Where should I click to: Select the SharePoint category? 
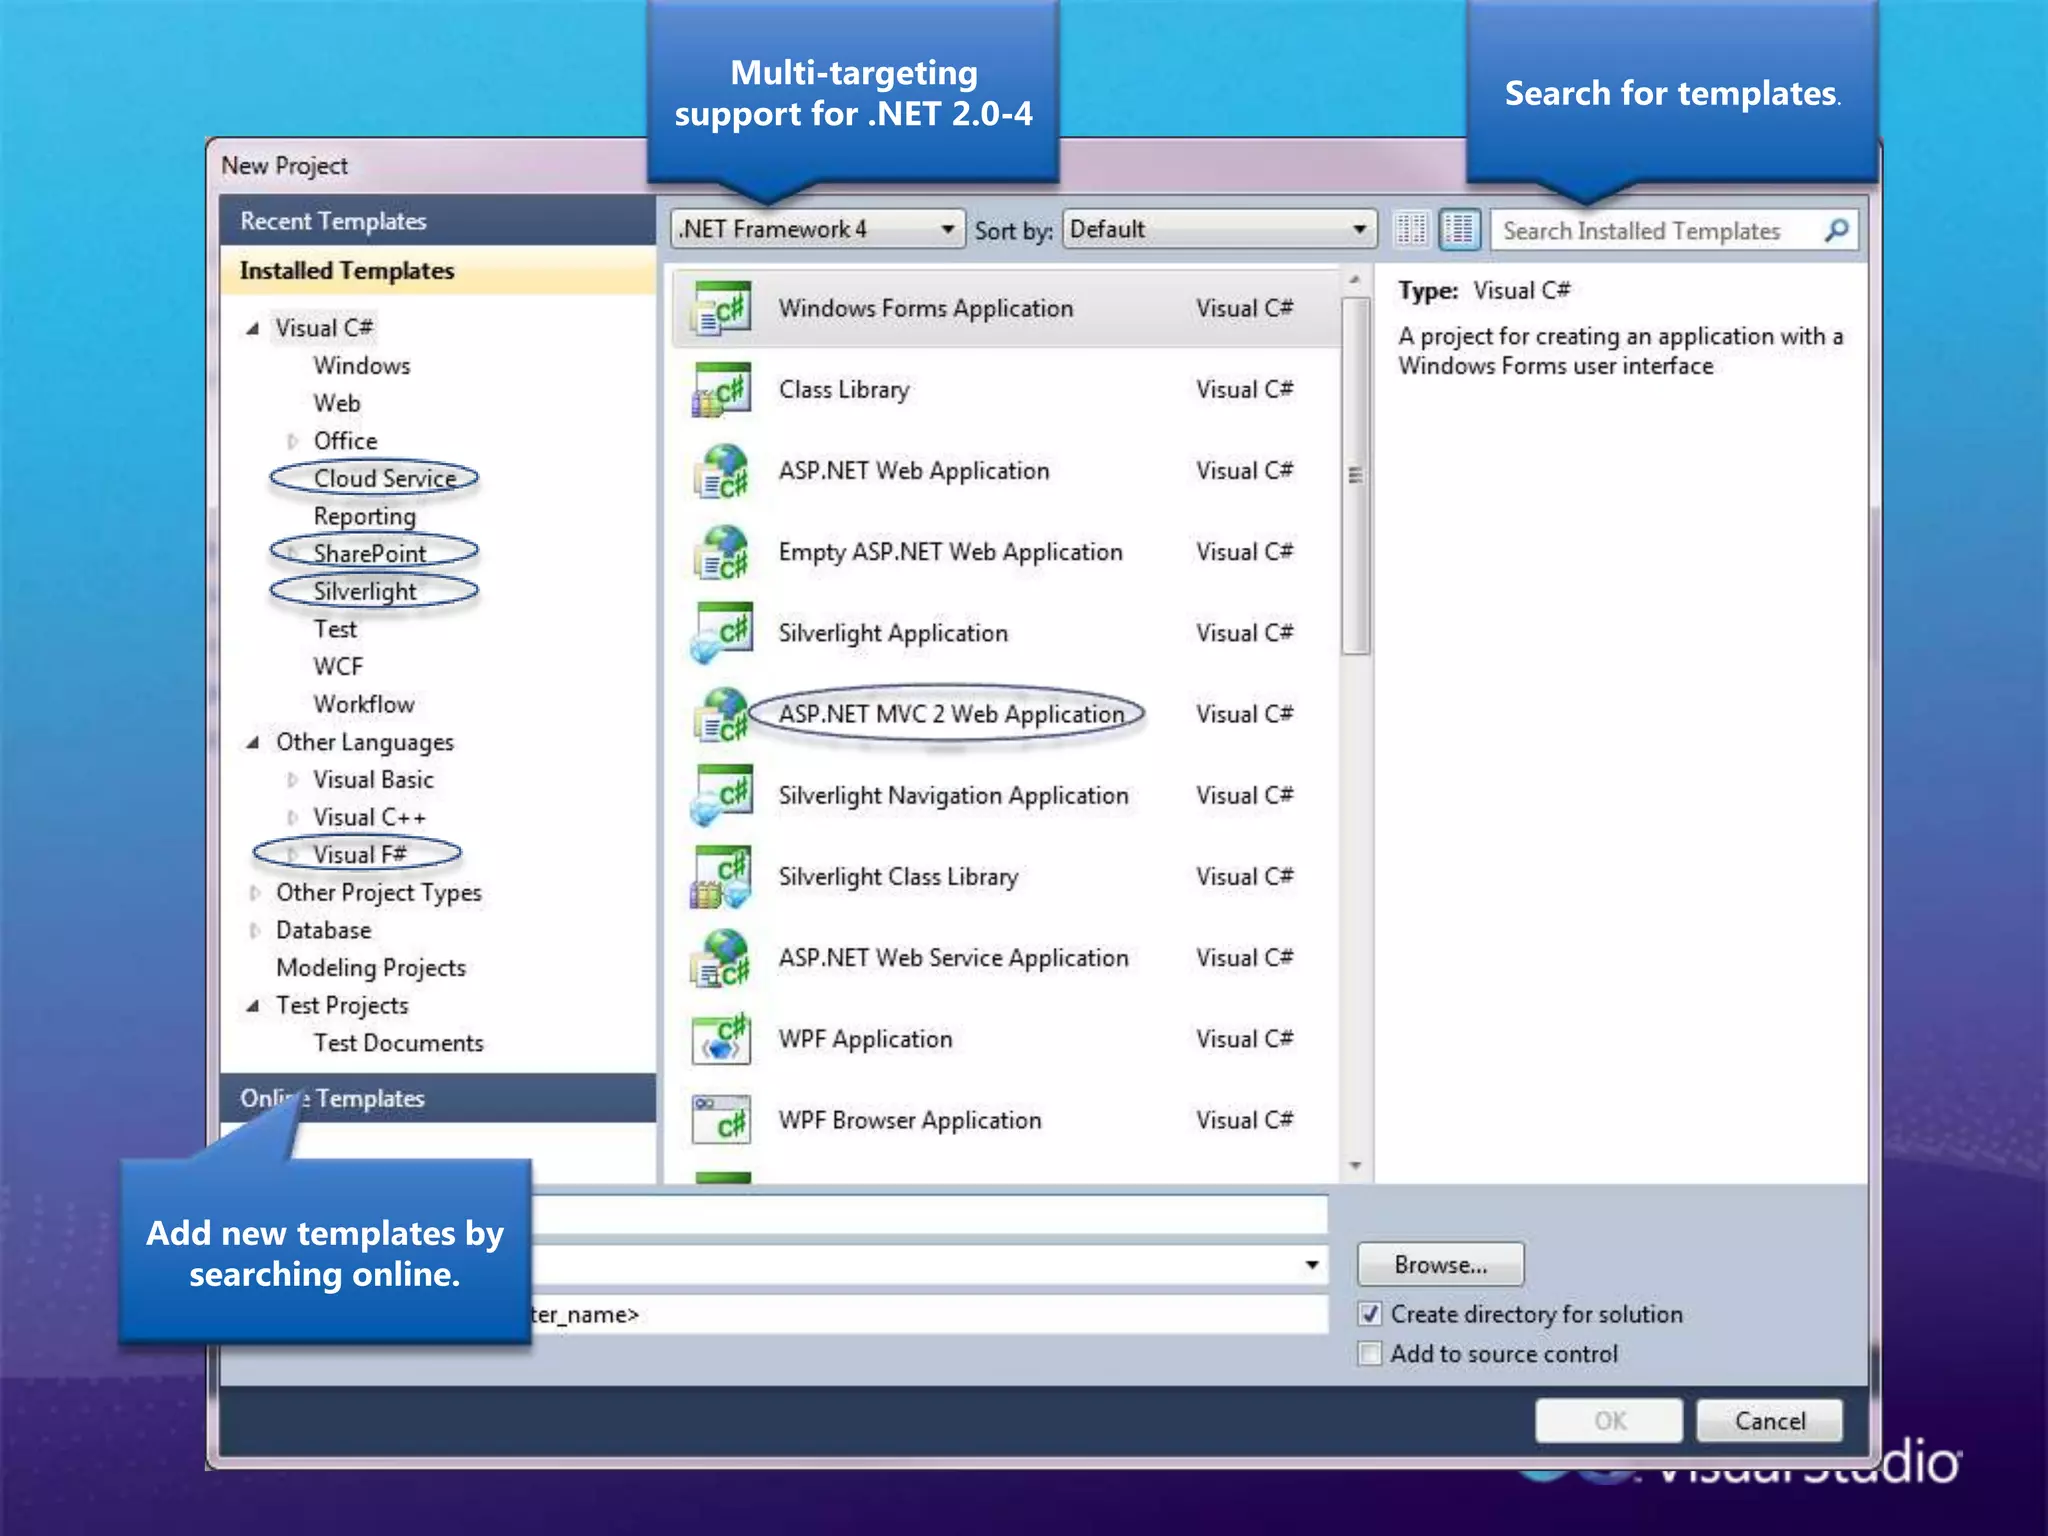370,554
